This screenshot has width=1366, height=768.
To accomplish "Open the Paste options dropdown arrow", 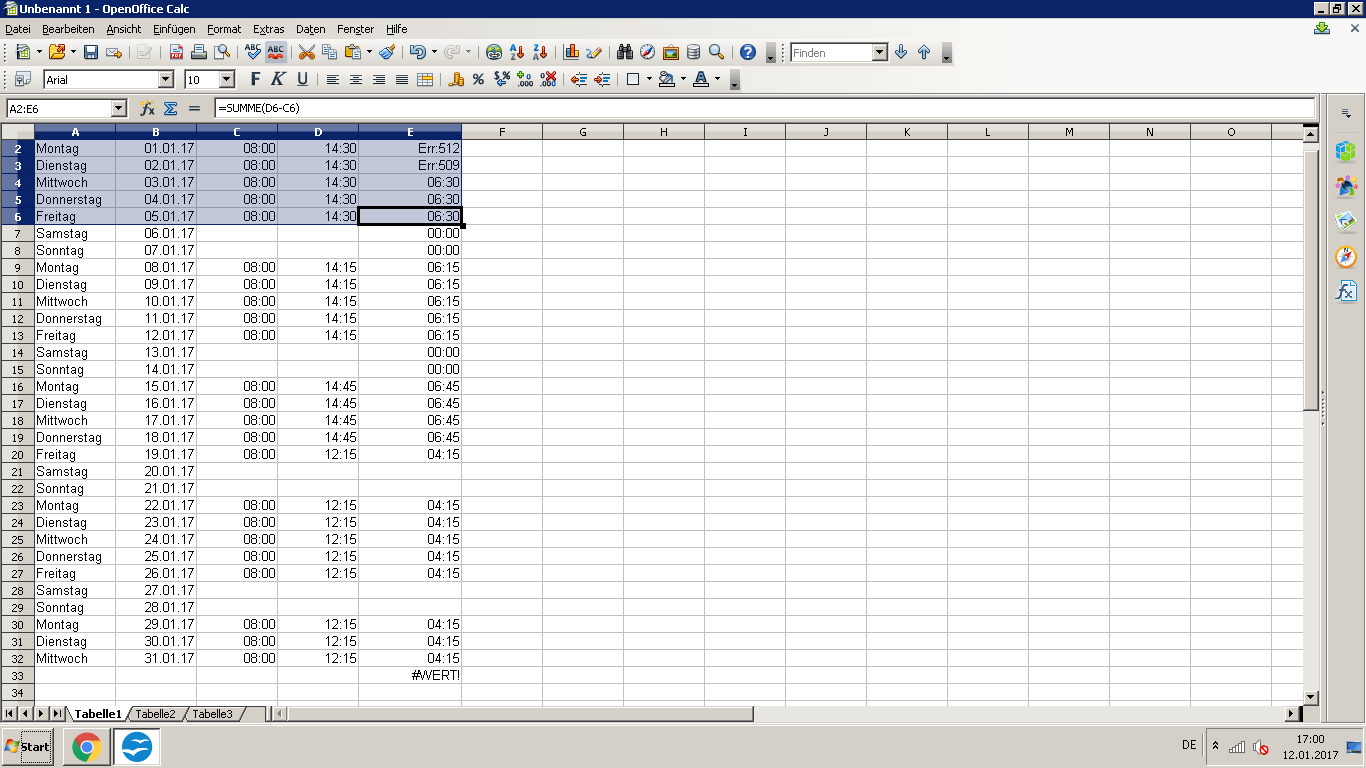I will pyautogui.click(x=369, y=52).
